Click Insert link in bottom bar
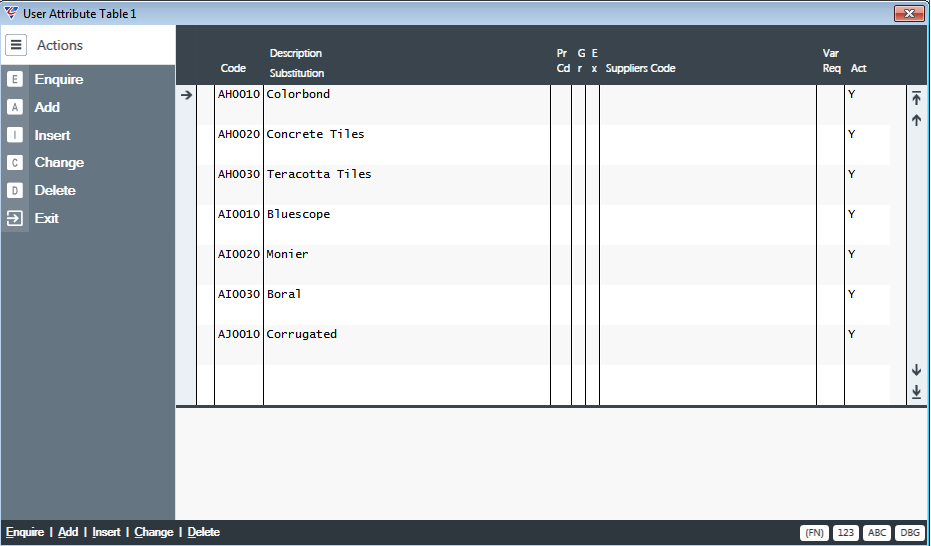This screenshot has width=931, height=546. 106,532
